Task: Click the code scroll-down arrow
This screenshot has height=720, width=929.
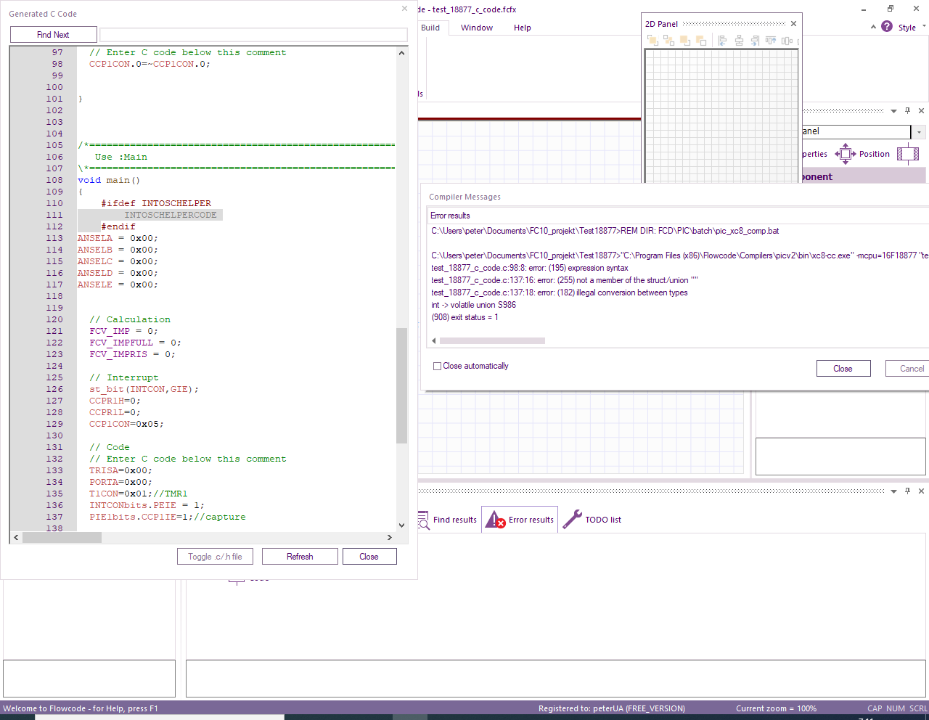Action: 402,525
